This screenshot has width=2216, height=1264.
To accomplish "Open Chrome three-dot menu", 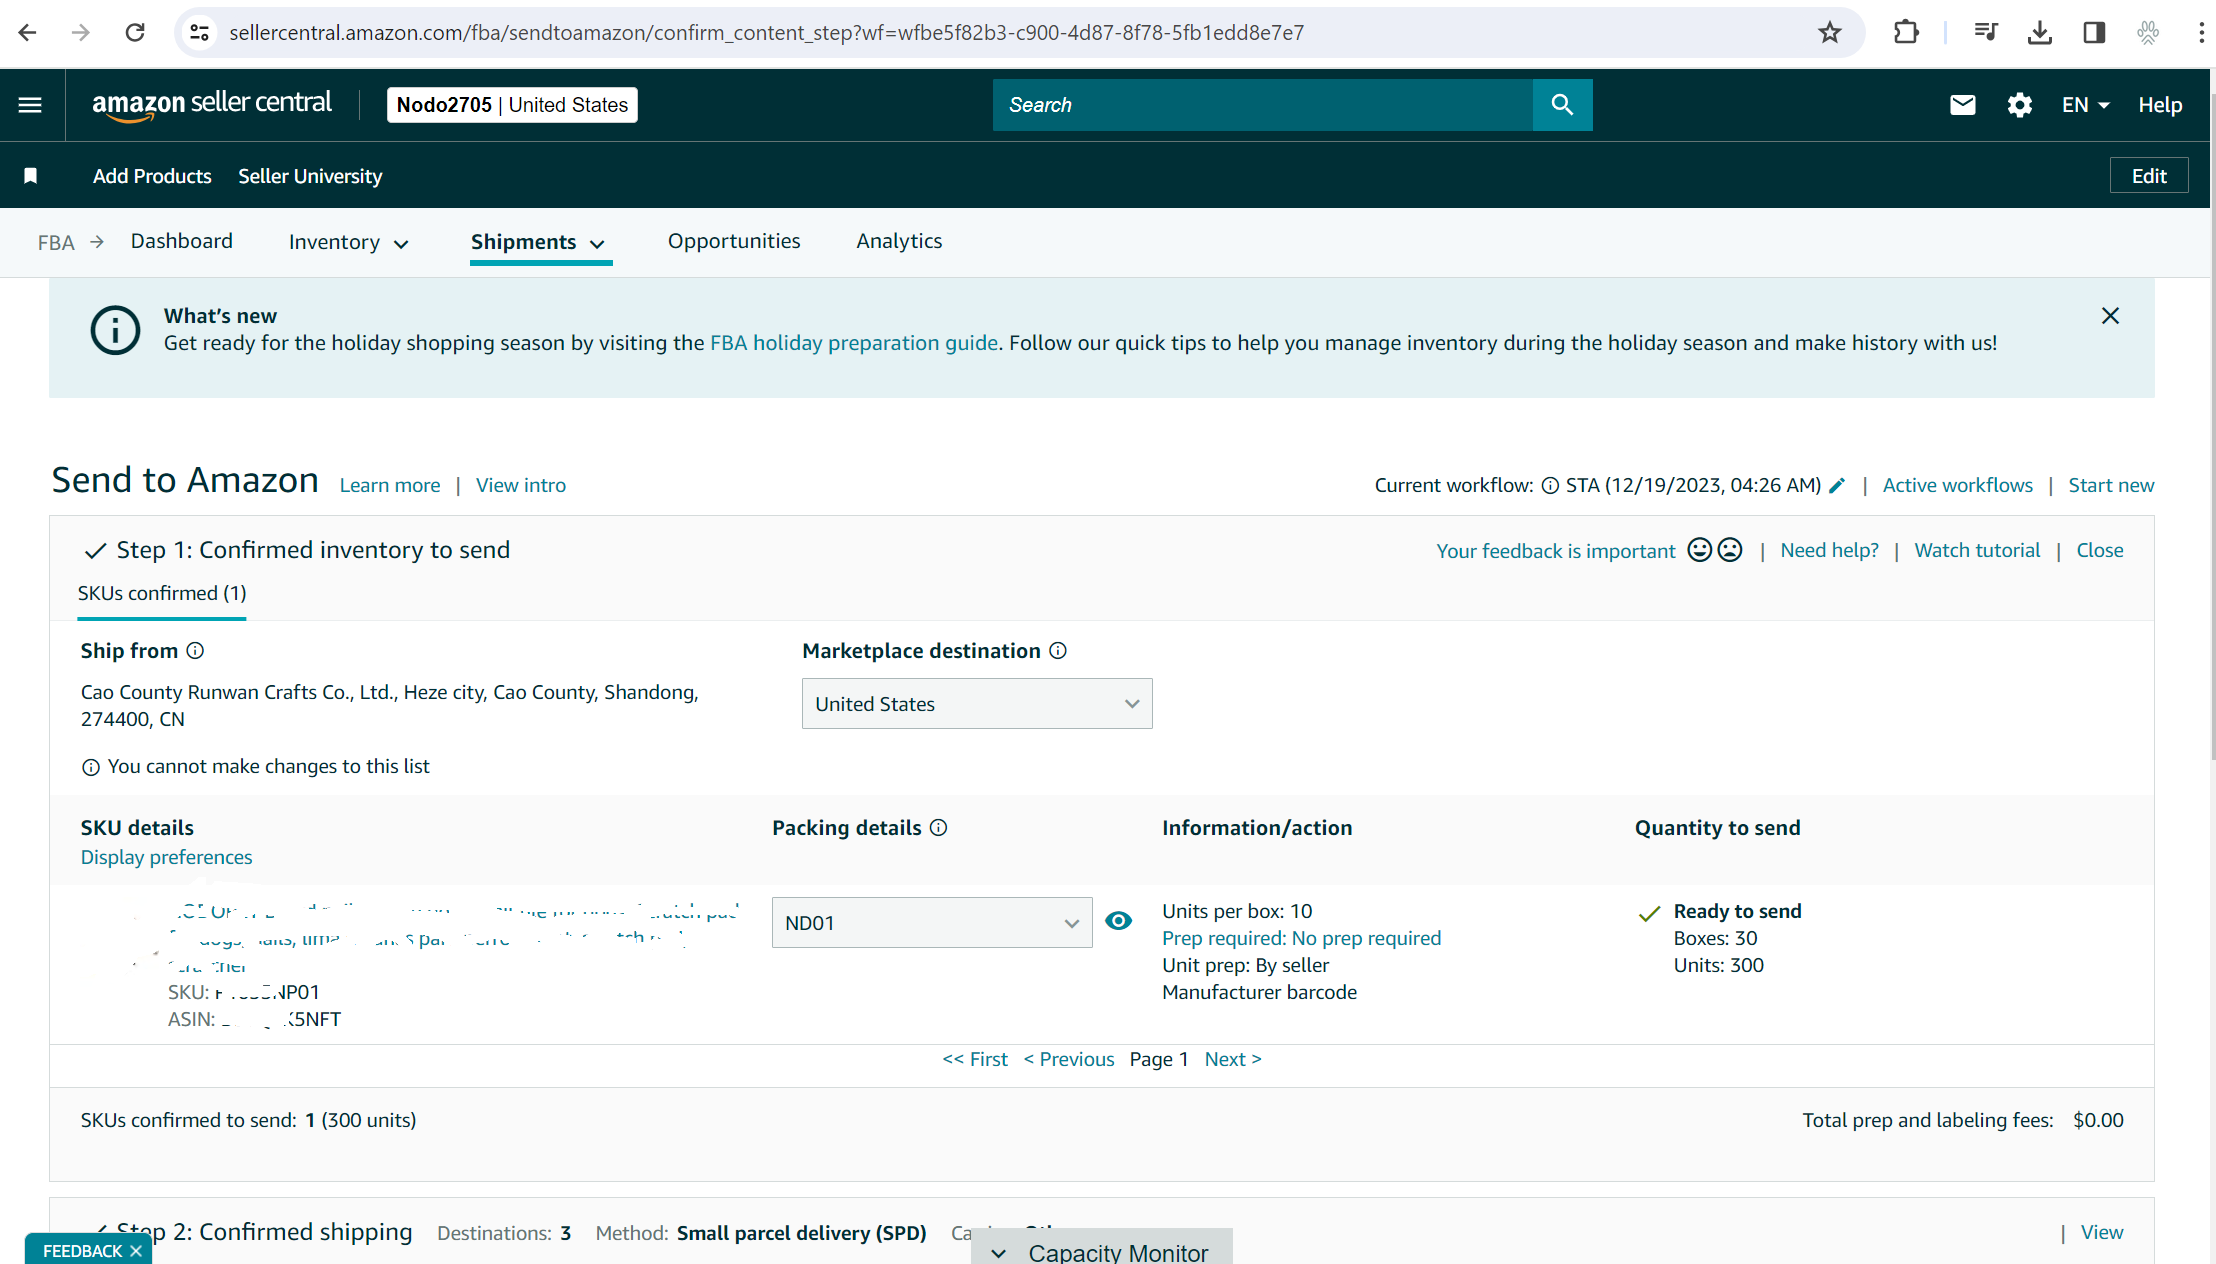I will 2201,32.
